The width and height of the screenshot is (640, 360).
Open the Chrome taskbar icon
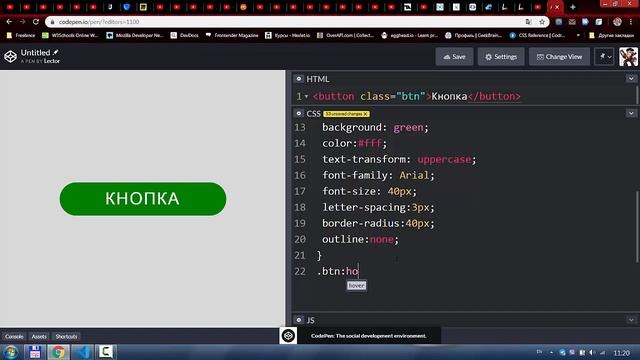(58, 352)
